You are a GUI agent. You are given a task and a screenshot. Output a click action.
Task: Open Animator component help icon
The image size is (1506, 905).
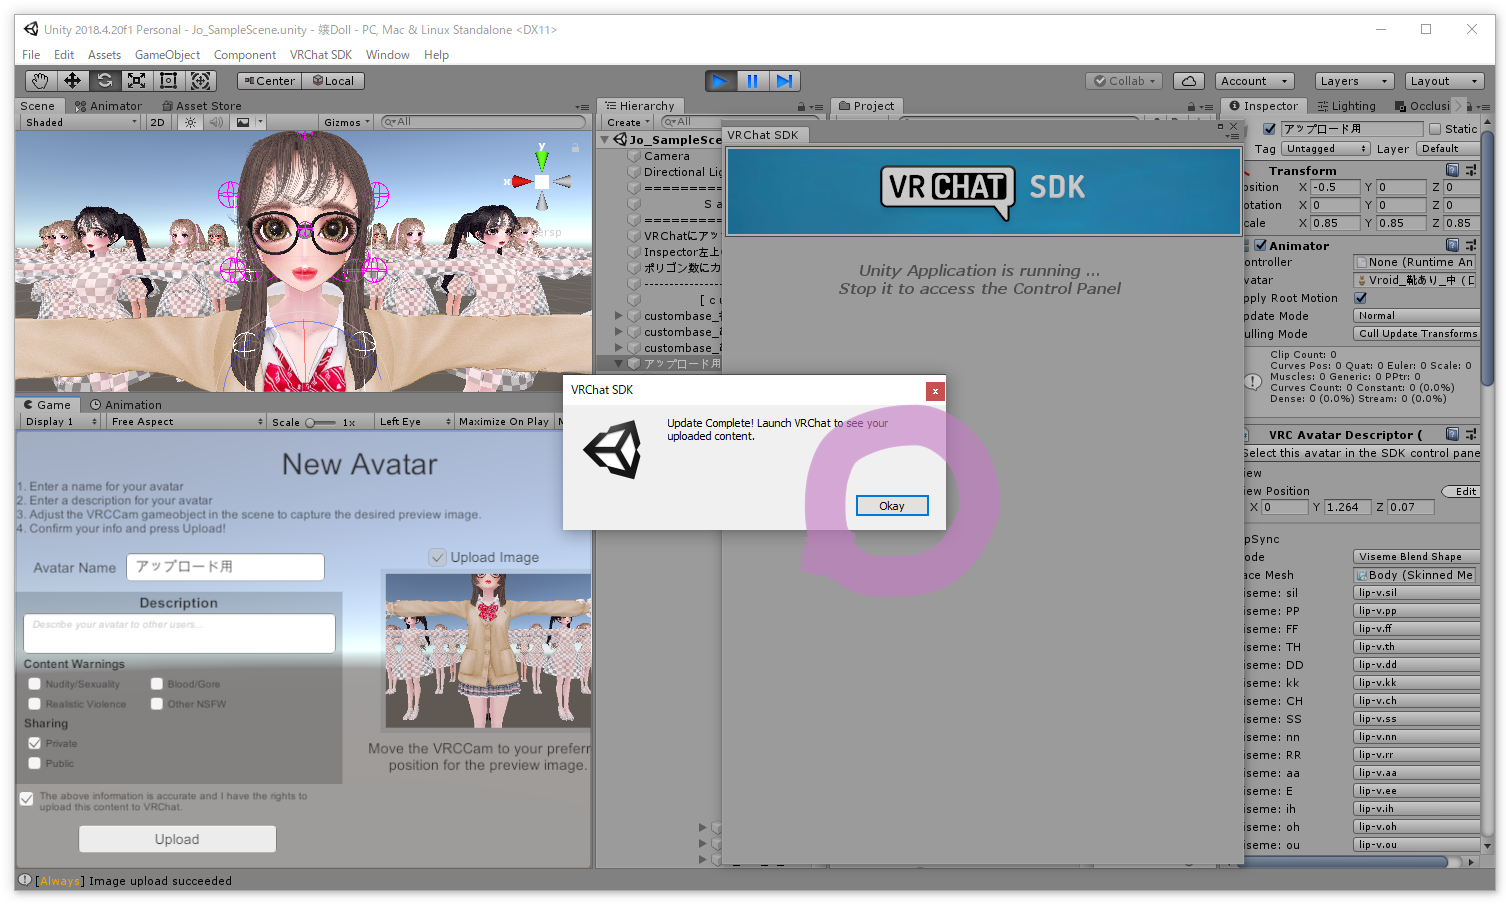(x=1452, y=245)
